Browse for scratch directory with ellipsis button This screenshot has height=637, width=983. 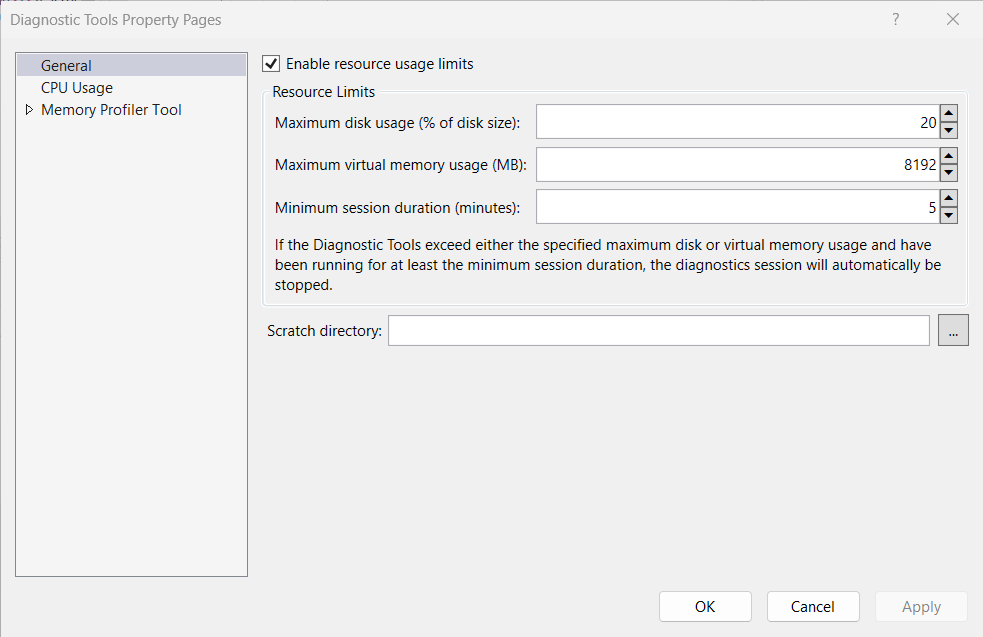point(952,330)
